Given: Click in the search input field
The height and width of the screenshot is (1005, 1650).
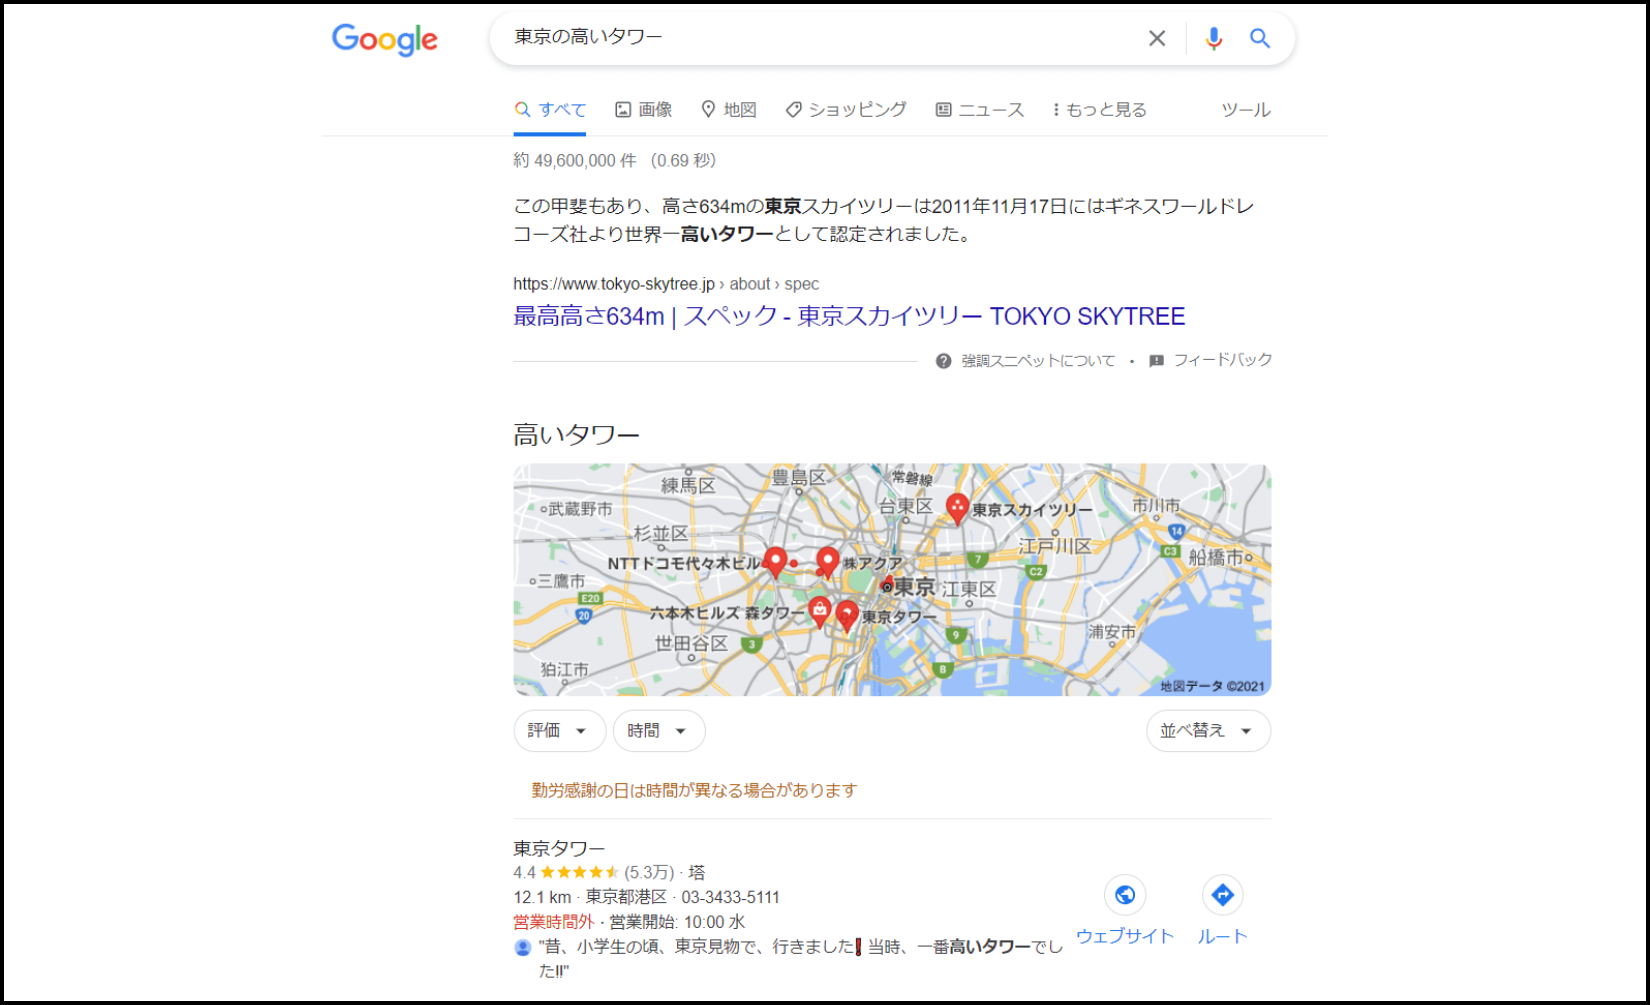Looking at the screenshot, I should (x=820, y=38).
